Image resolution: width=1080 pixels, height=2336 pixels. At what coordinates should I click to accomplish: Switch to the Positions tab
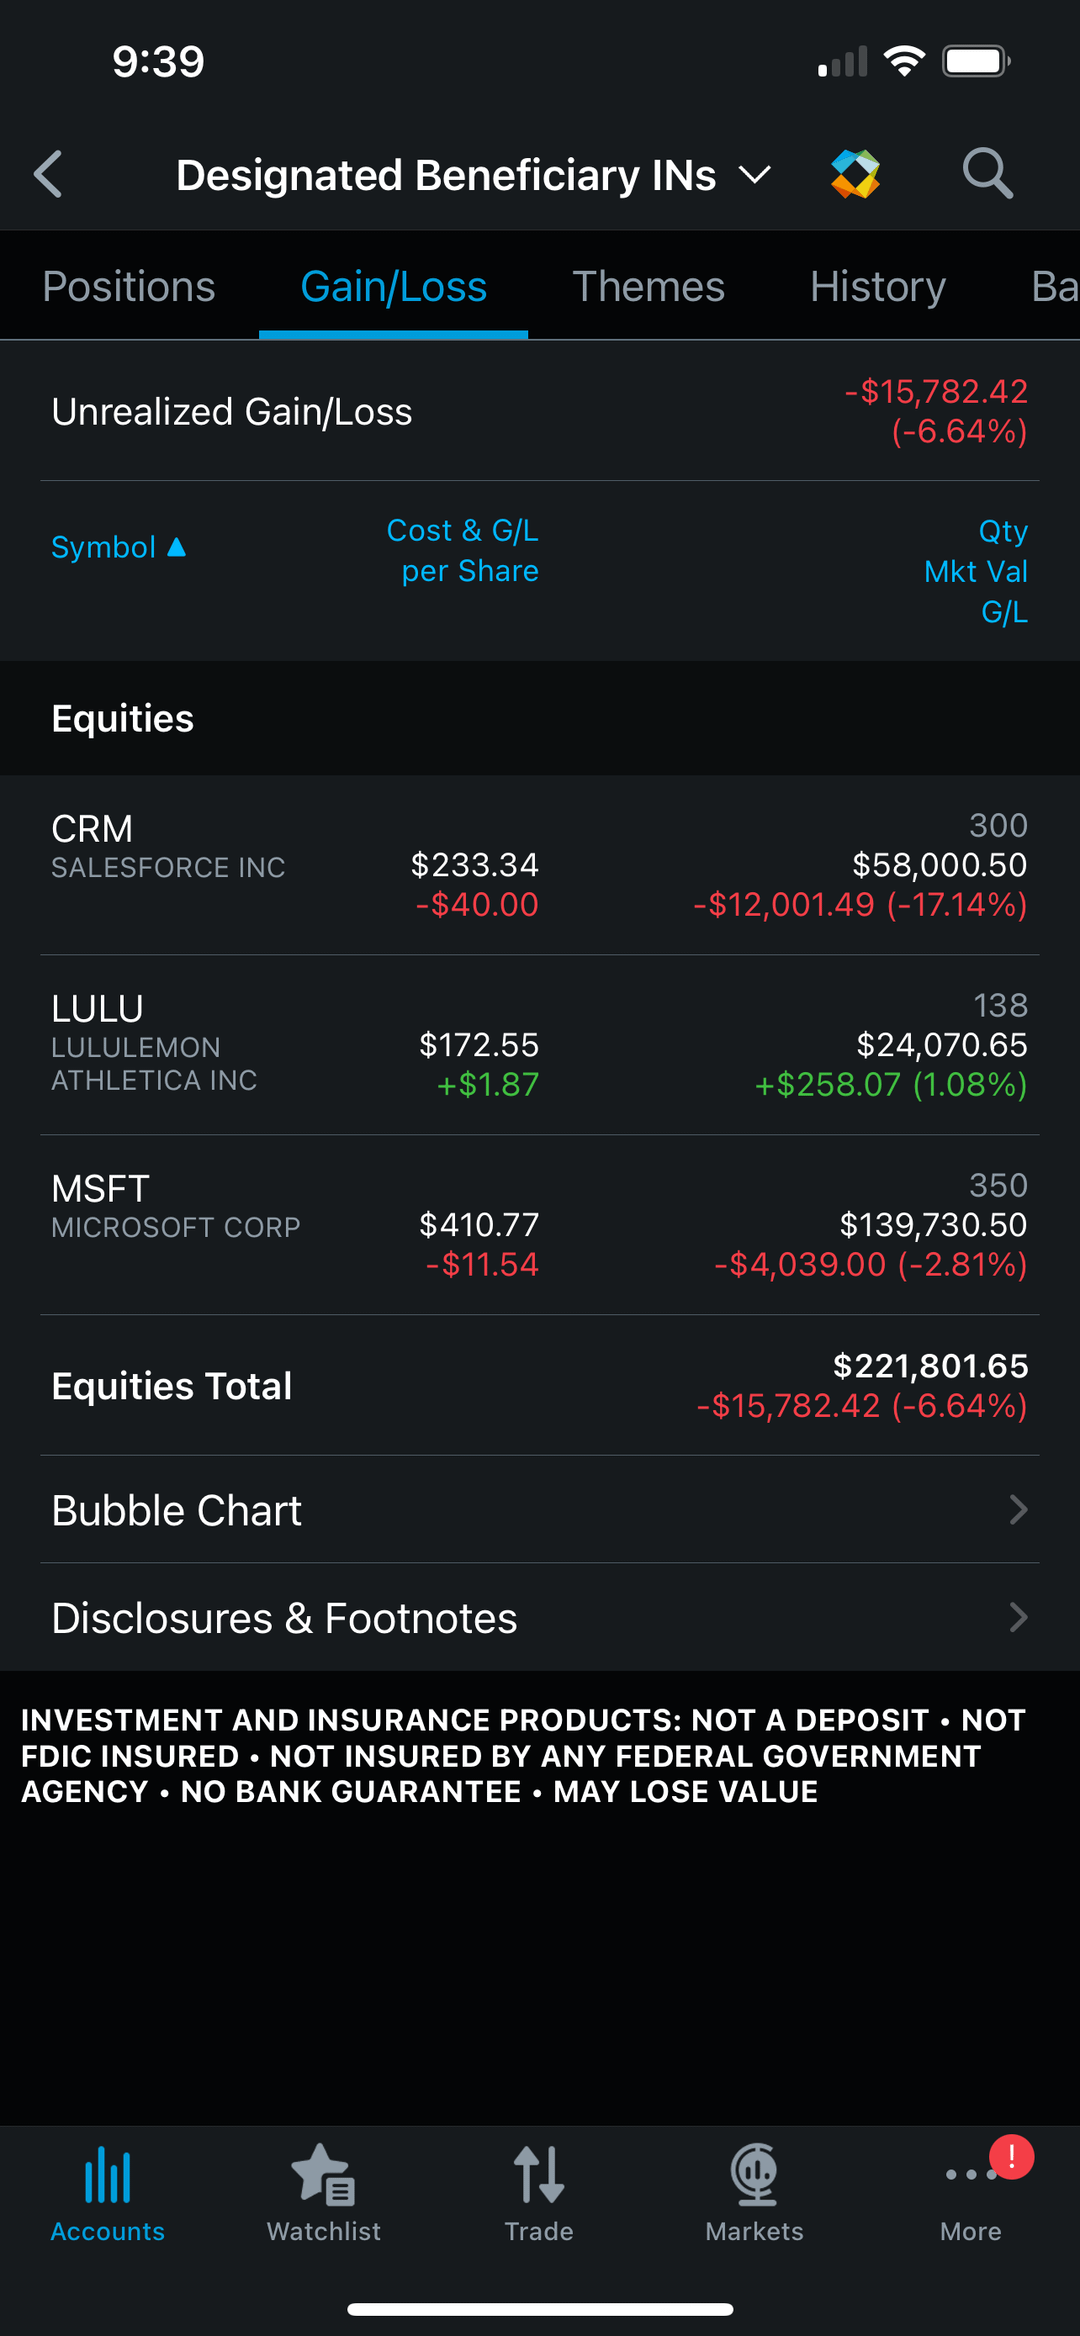129,287
